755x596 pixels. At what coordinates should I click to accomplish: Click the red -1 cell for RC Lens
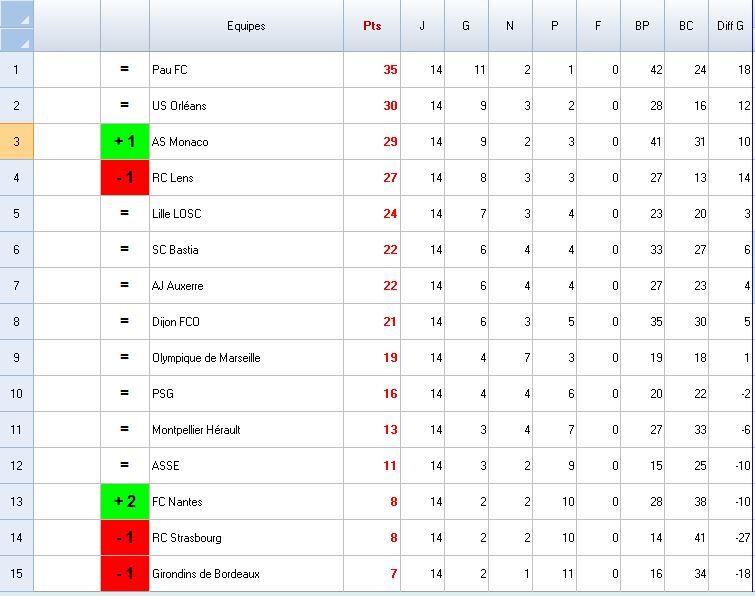[x=125, y=178]
